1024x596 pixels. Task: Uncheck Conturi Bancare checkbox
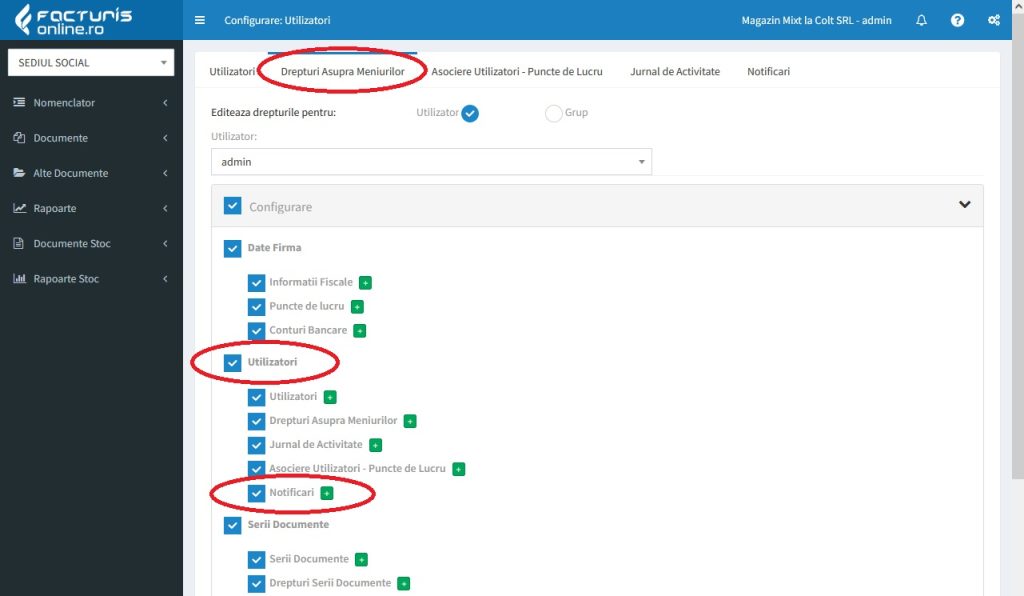(257, 331)
